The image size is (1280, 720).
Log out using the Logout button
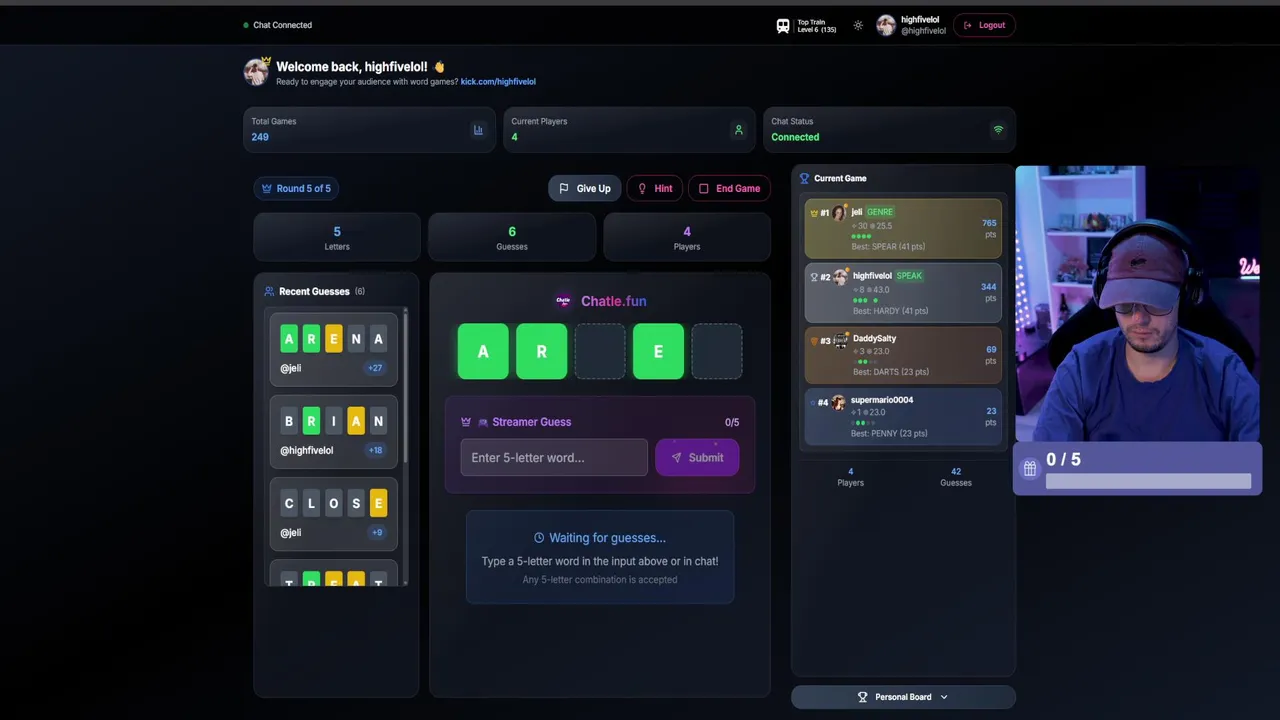(x=984, y=26)
